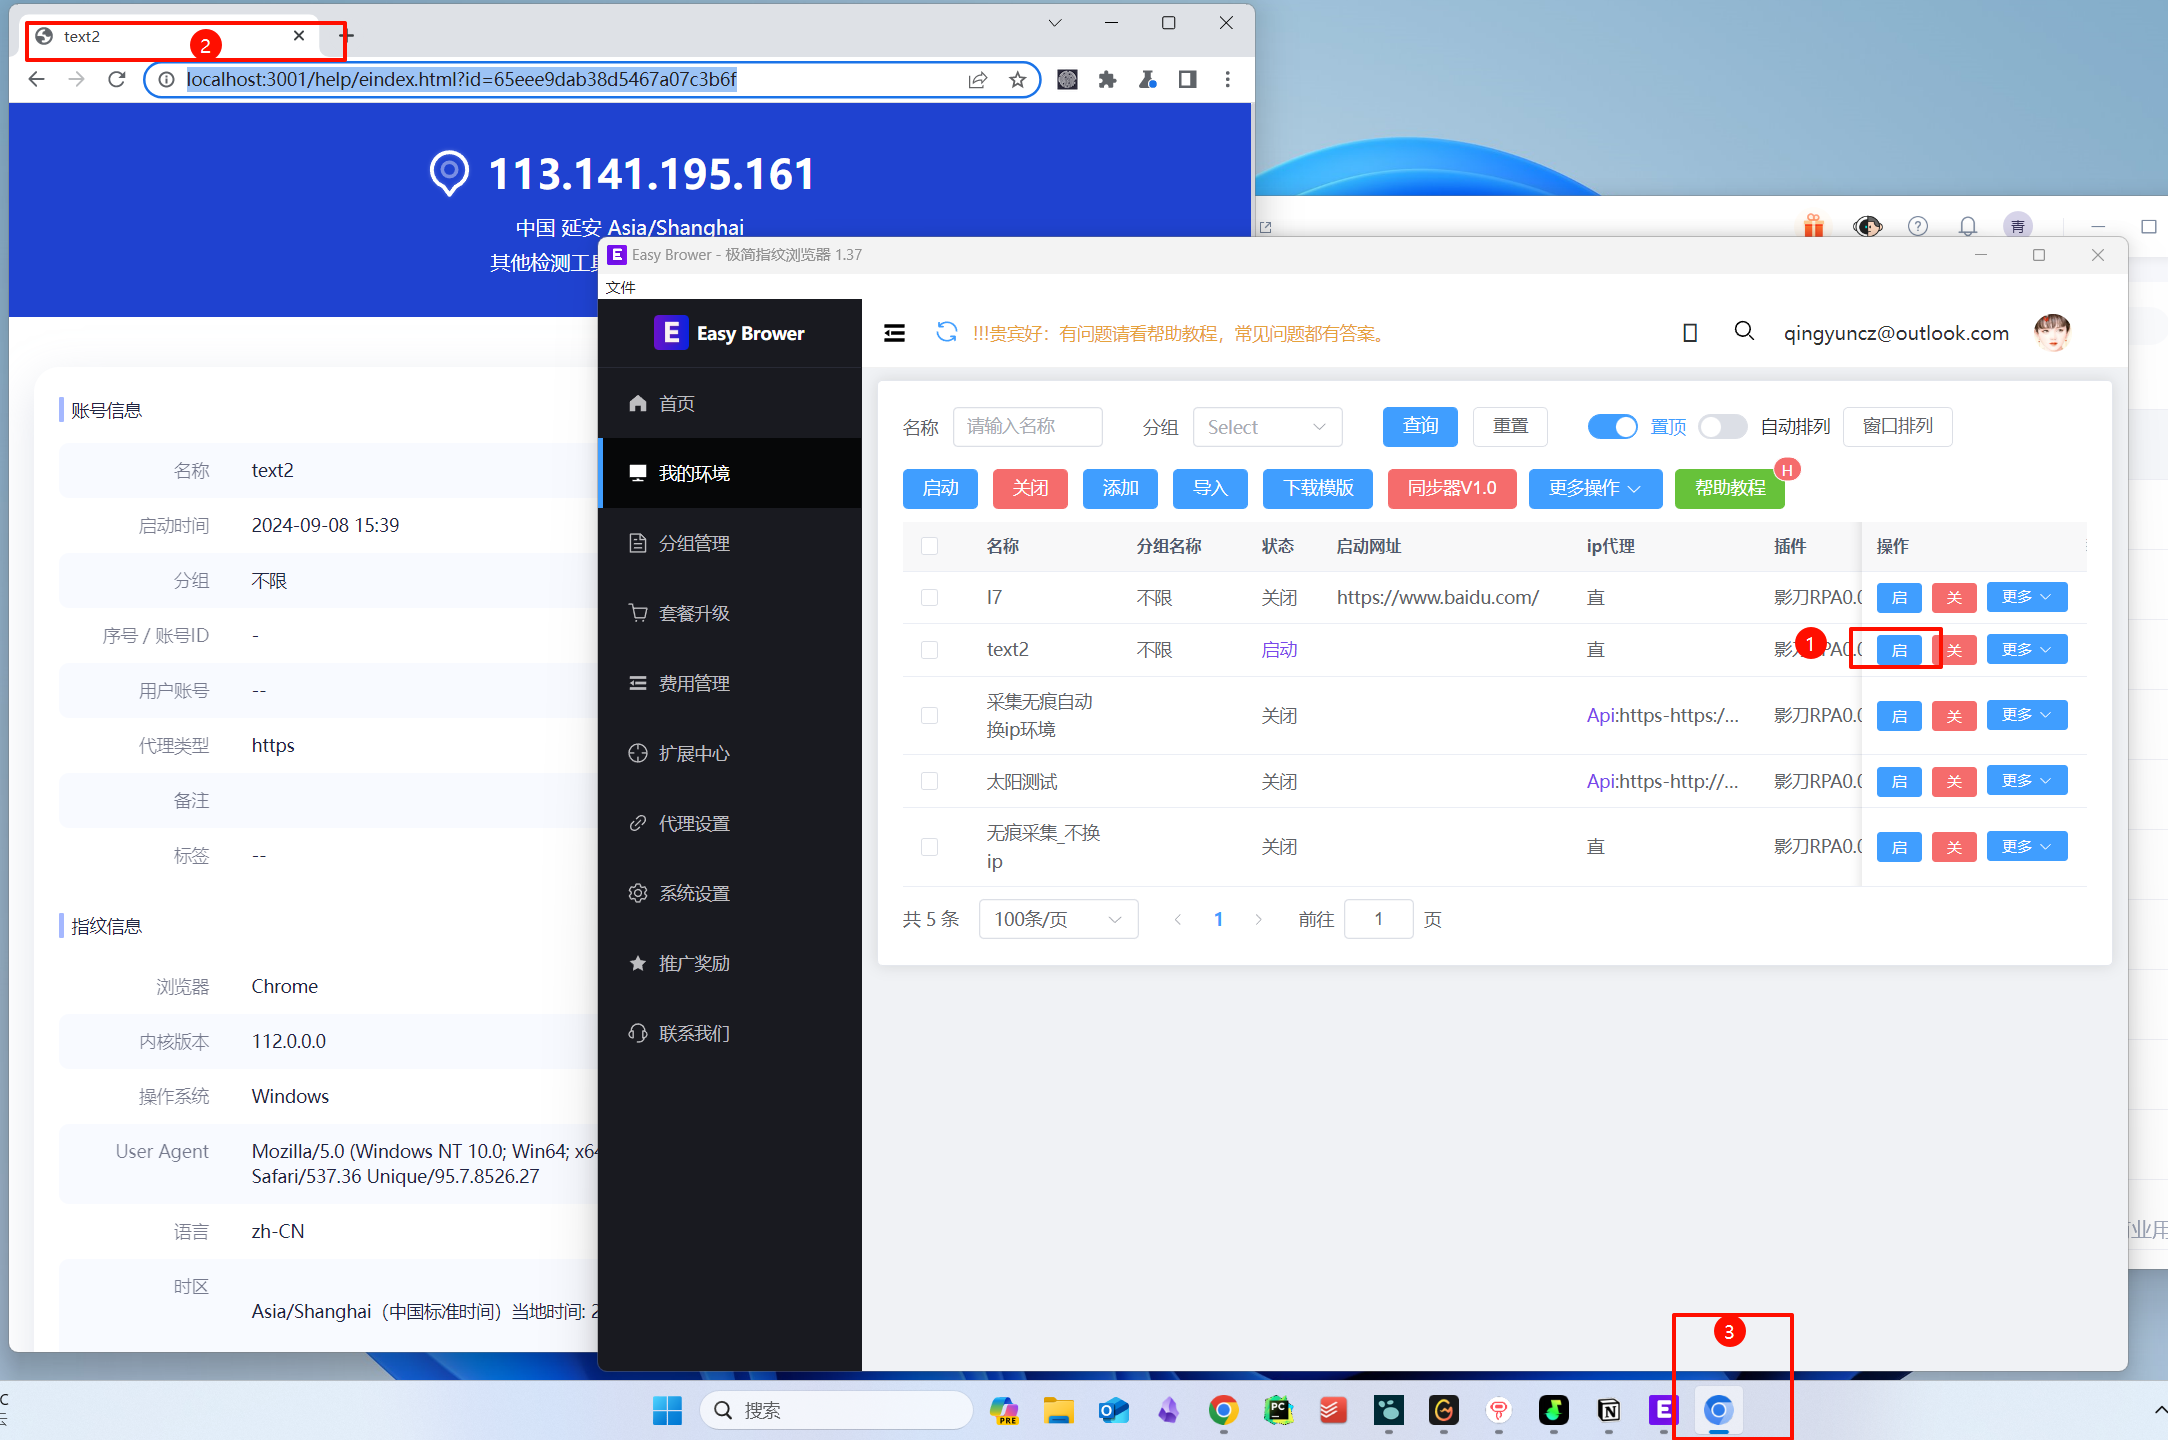The image size is (2168, 1440).
Task: Open Chrome extensions puzzle icon
Action: [1107, 80]
